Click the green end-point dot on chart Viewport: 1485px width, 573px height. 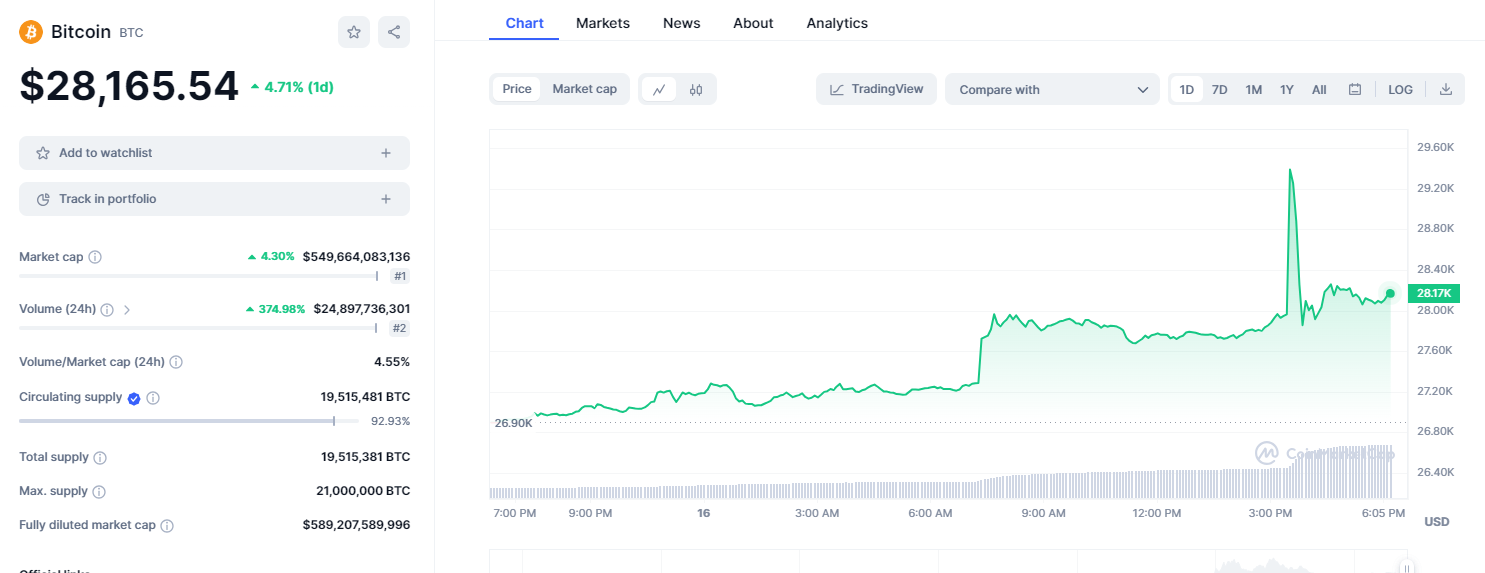(1390, 293)
